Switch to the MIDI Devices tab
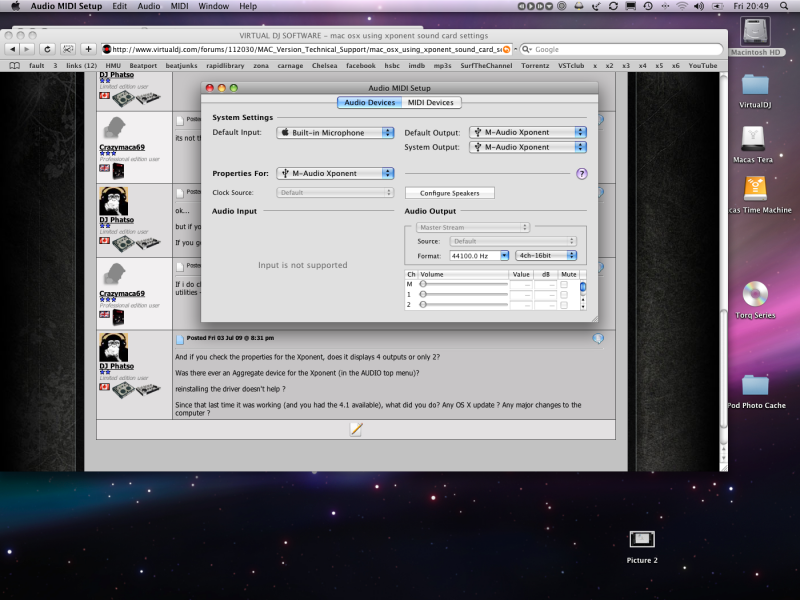The image size is (800, 600). coord(430,102)
